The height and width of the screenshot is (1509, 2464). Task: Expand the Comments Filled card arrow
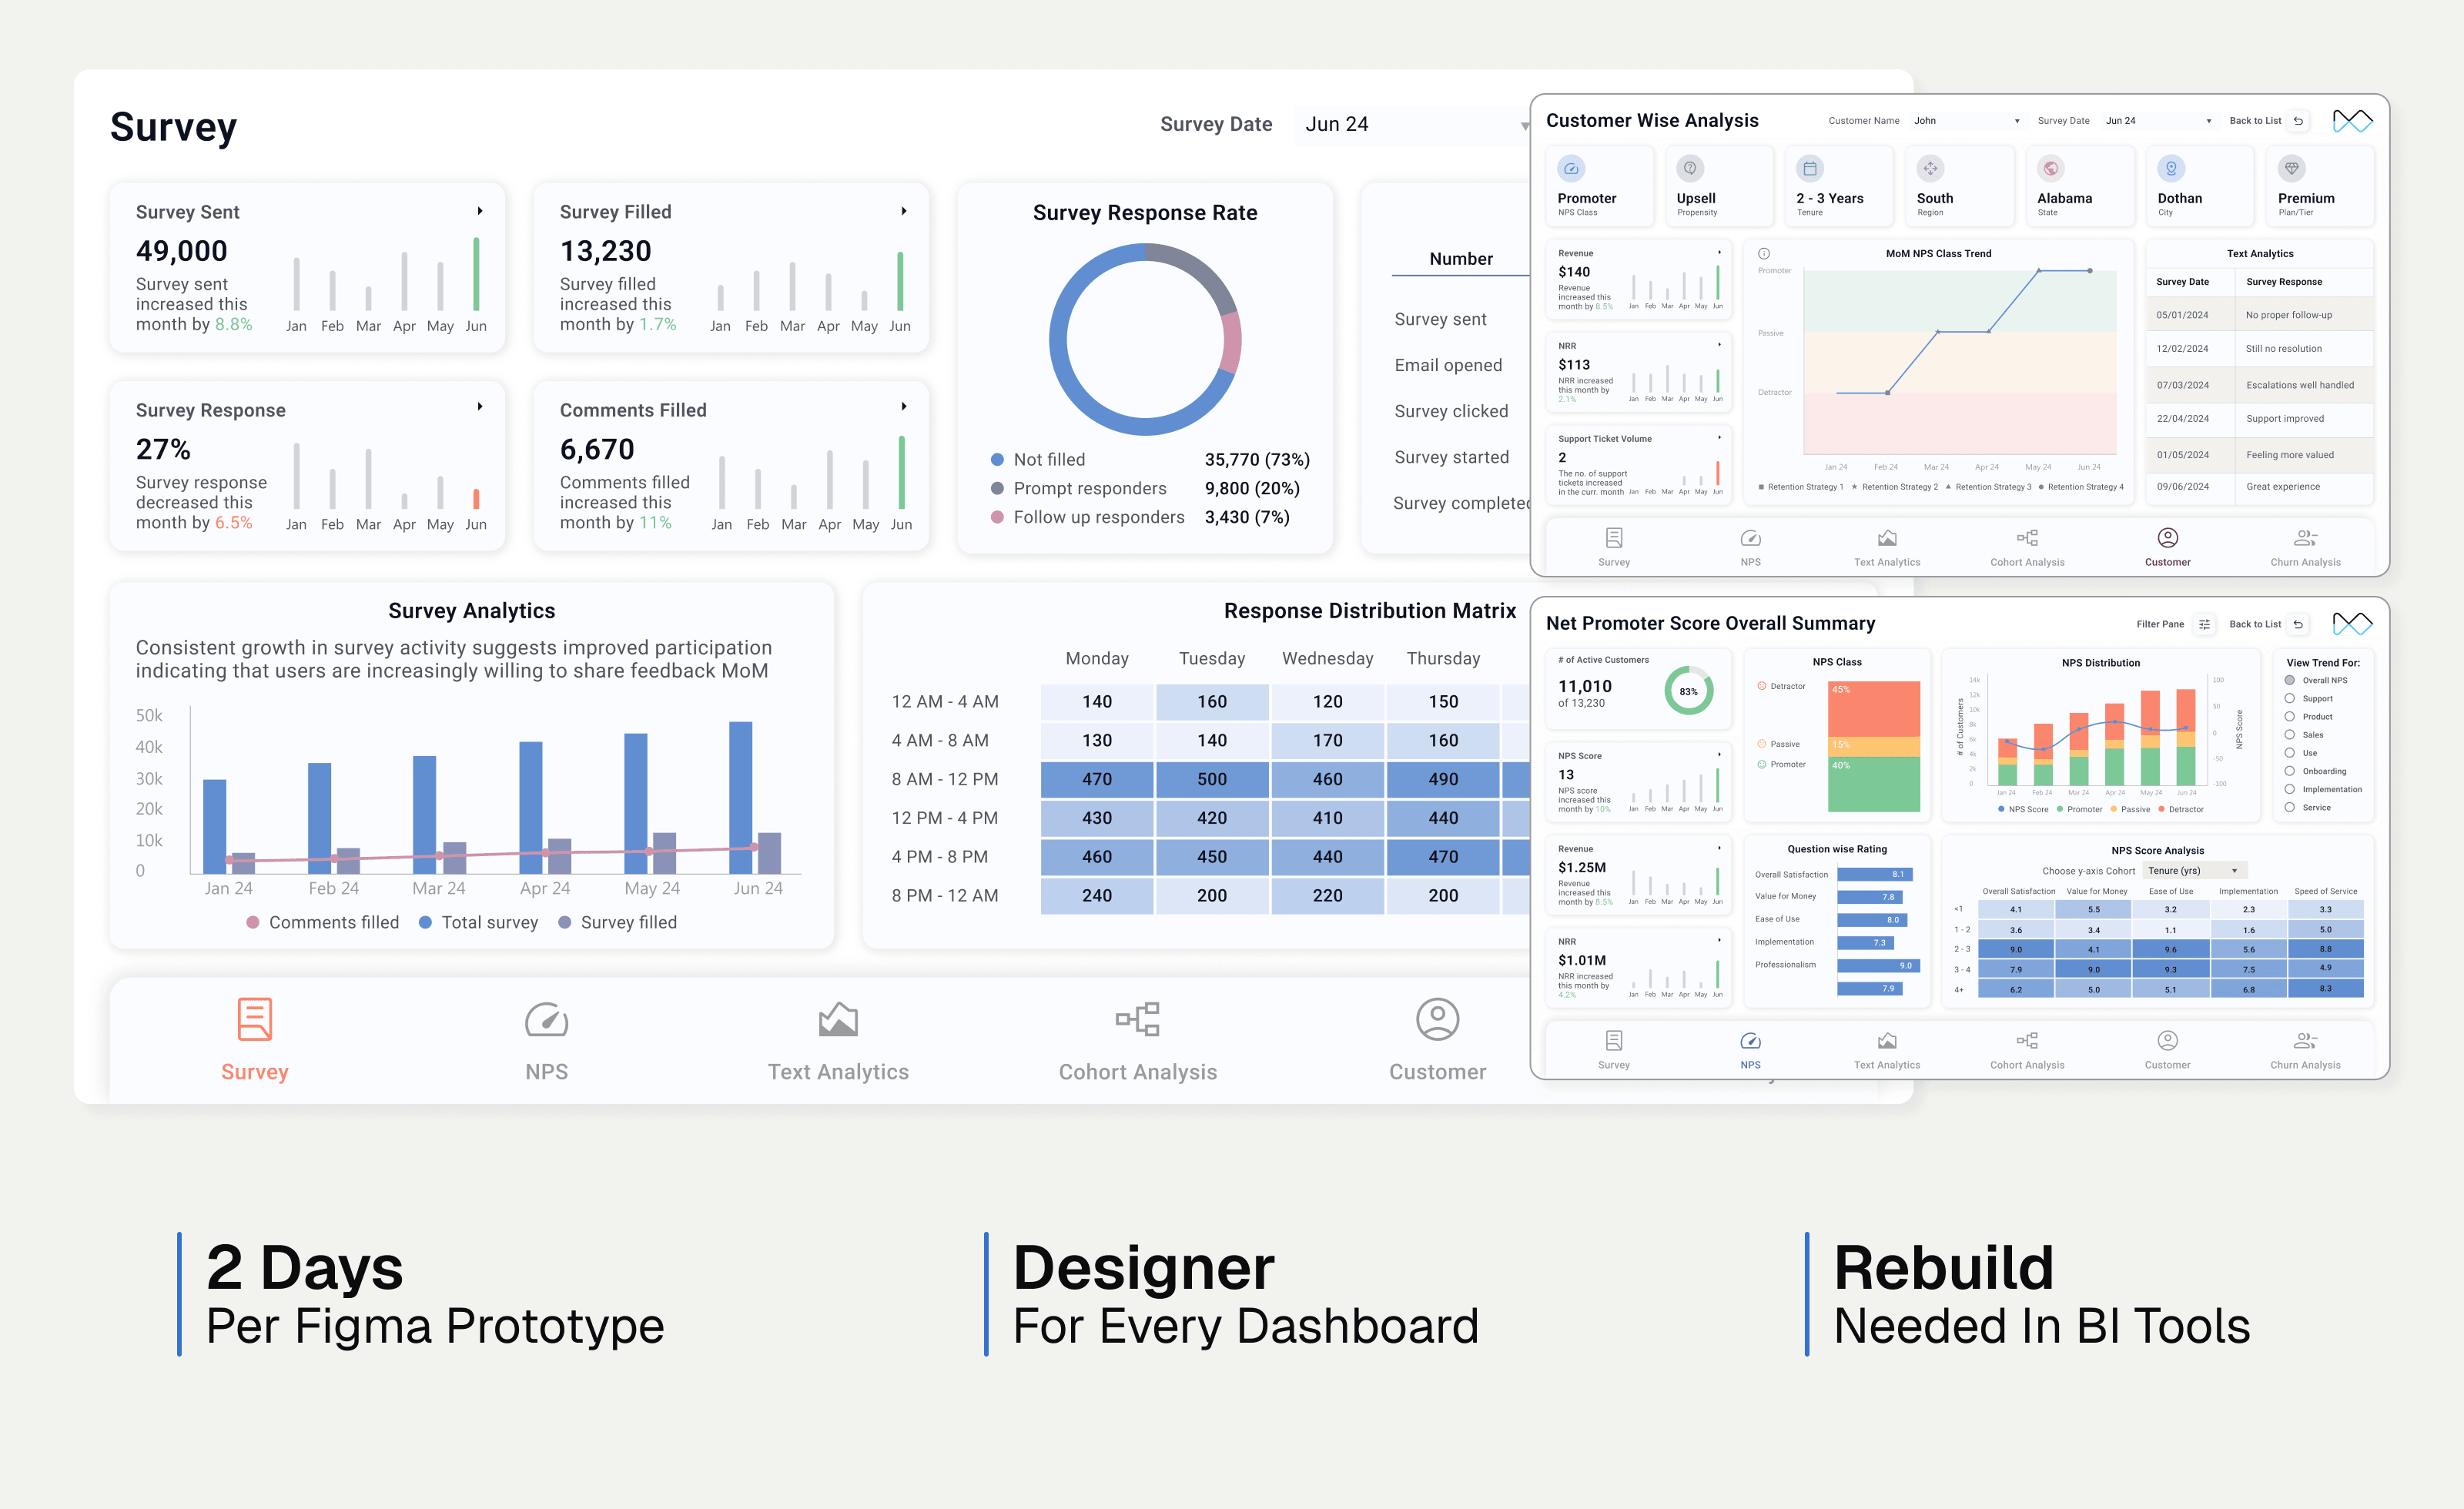pyautogui.click(x=904, y=406)
